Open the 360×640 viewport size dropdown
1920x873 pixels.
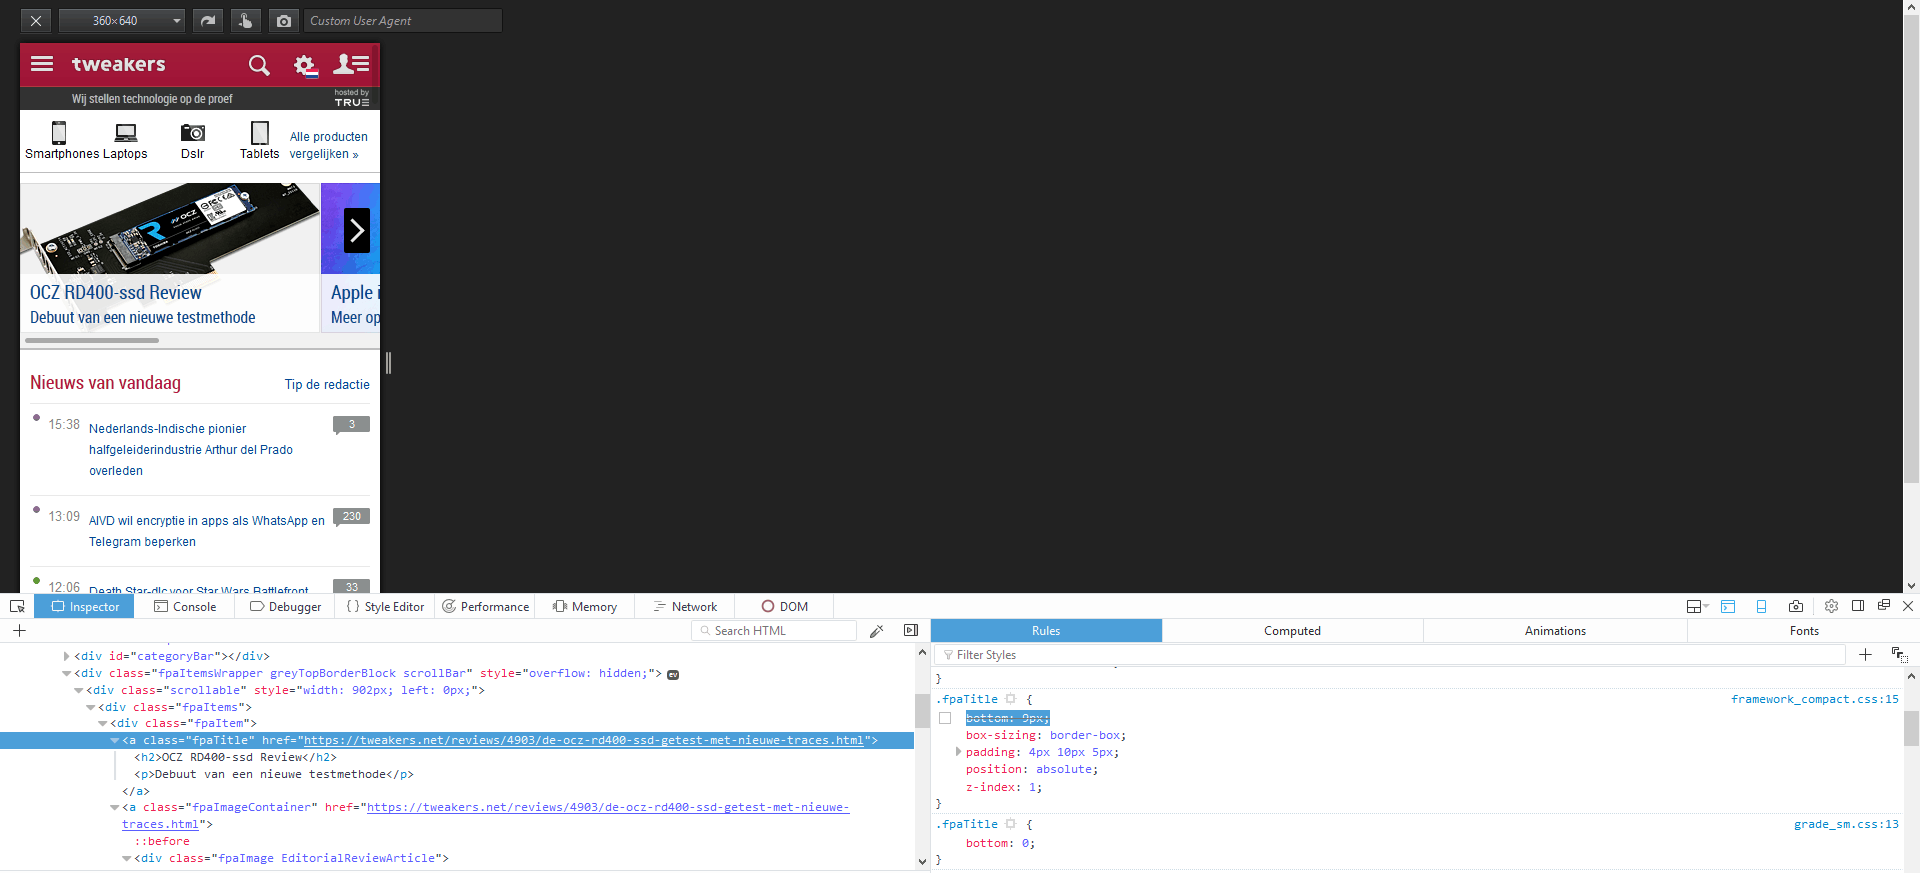click(x=122, y=21)
